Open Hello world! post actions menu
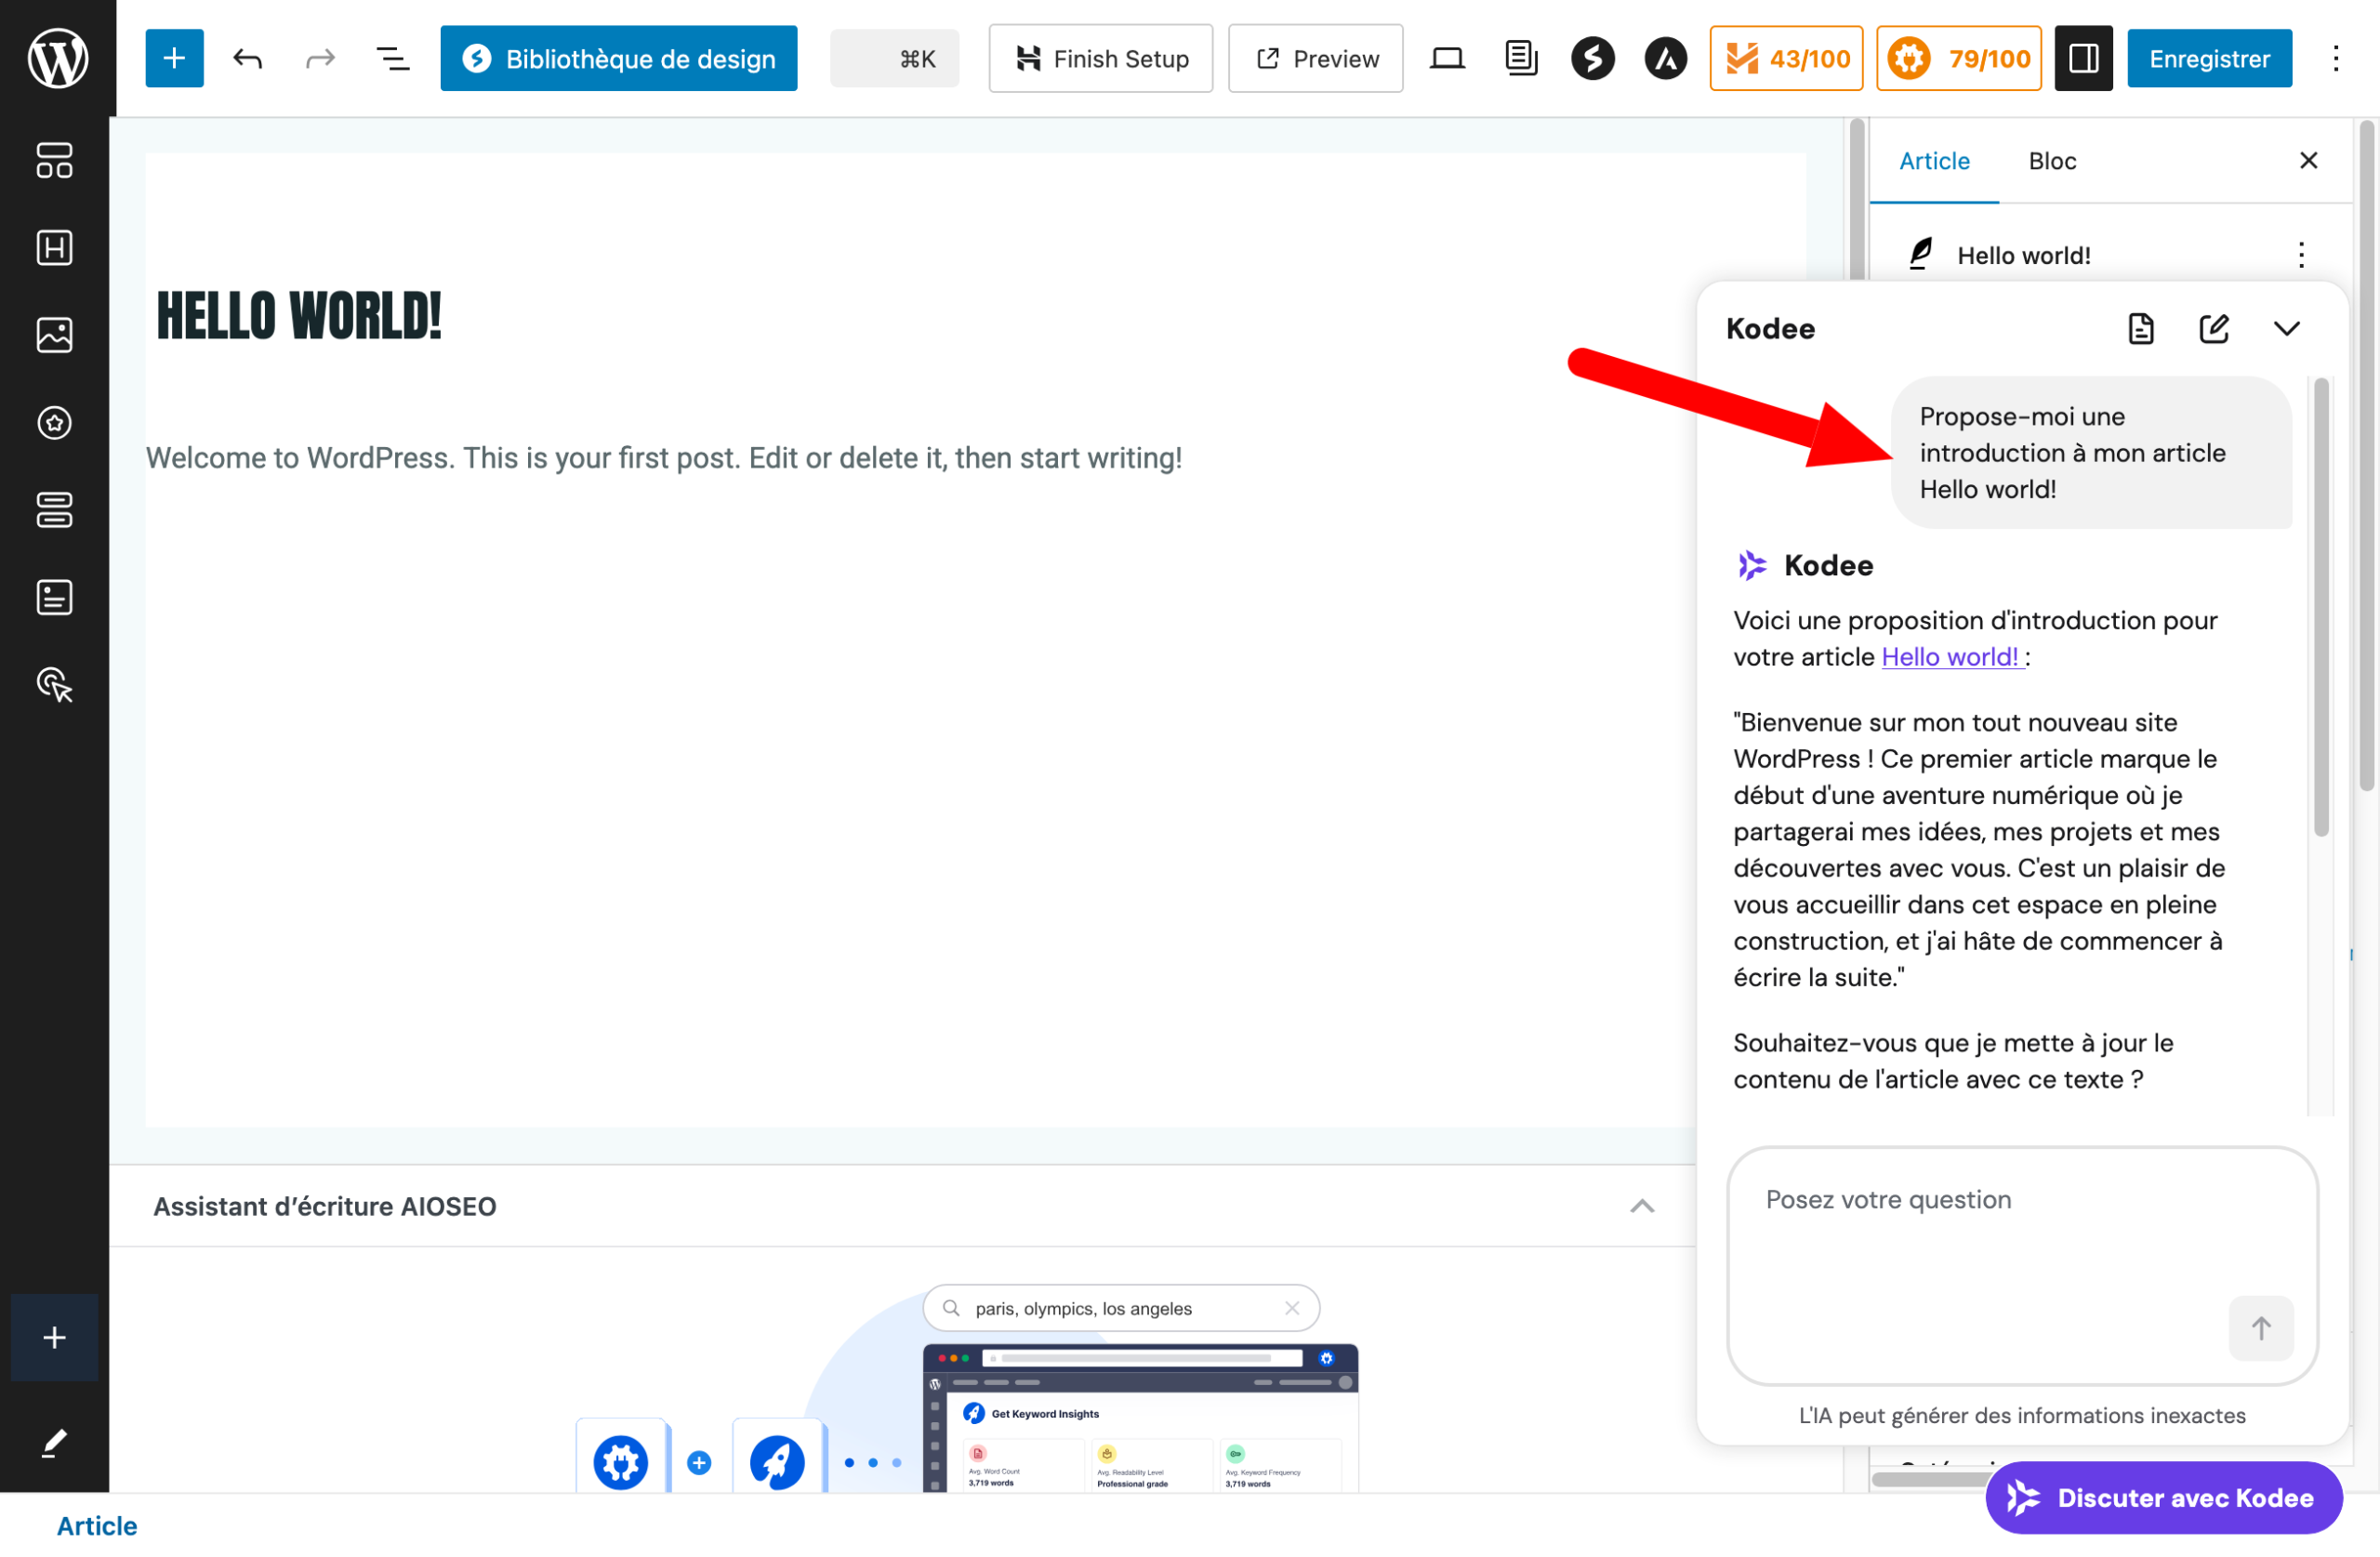Image resolution: width=2380 pixels, height=1557 pixels. (2301, 255)
